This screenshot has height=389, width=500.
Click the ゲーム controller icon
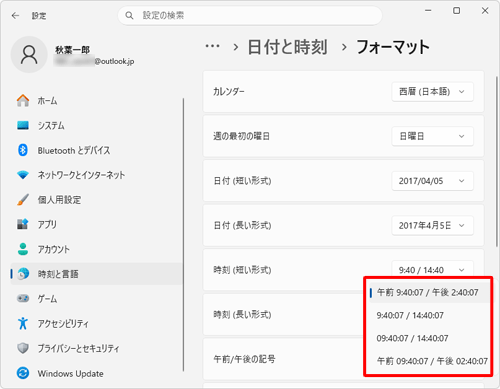(23, 298)
